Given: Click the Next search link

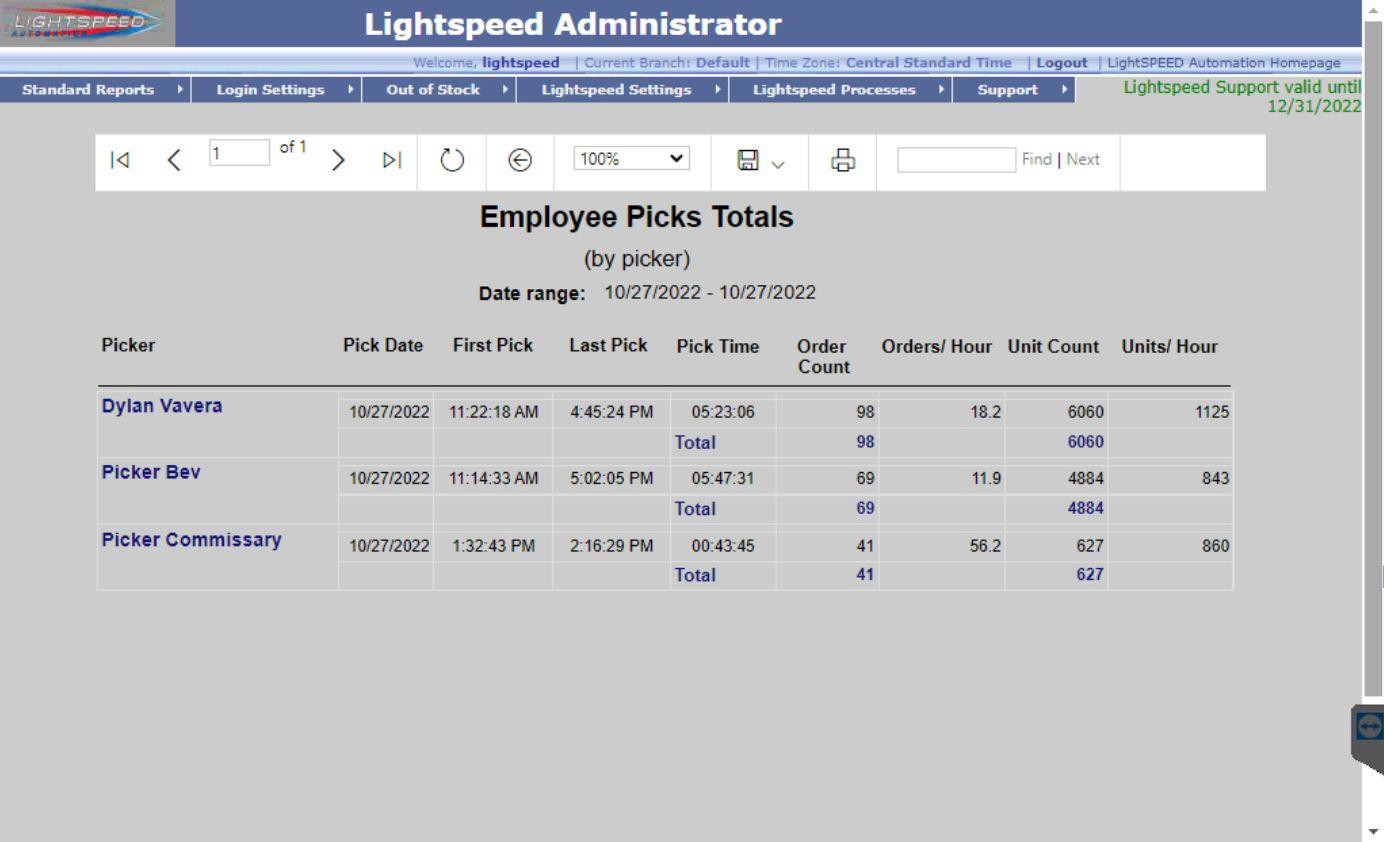Looking at the screenshot, I should coord(1083,160).
